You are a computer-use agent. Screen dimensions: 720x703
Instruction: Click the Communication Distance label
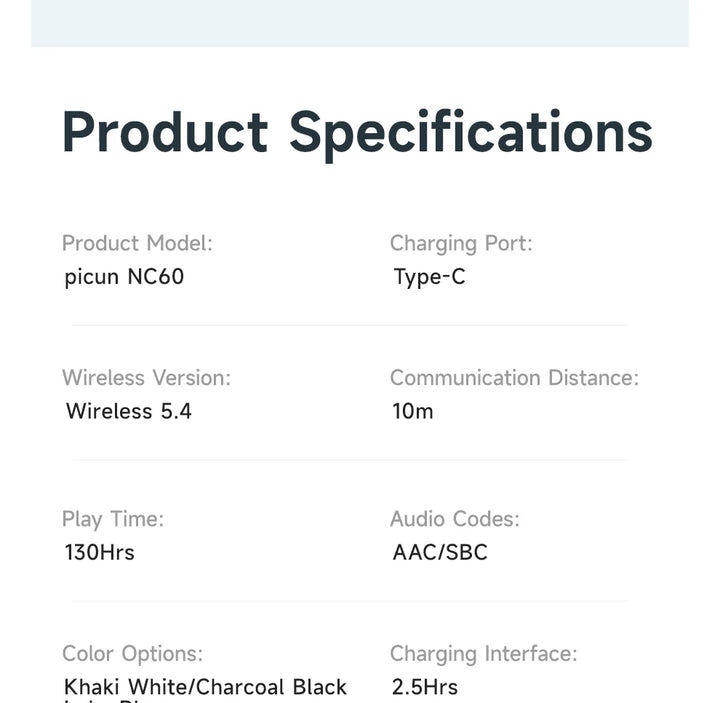(514, 378)
